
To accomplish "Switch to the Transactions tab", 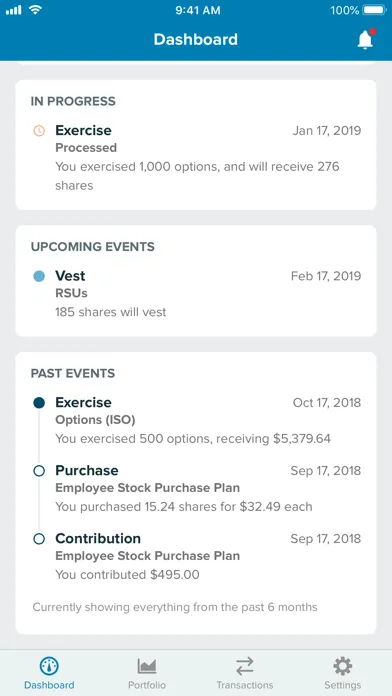I will [245, 673].
